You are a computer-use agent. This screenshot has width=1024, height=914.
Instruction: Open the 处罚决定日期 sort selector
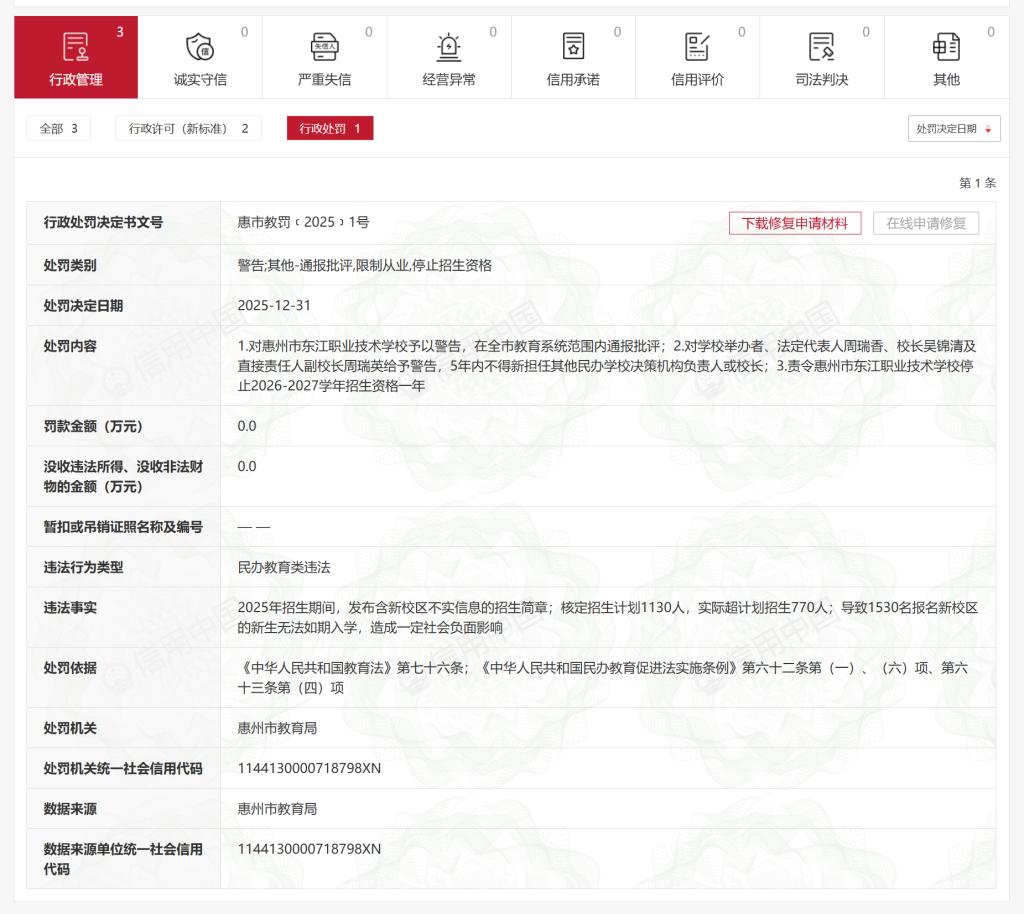(952, 128)
